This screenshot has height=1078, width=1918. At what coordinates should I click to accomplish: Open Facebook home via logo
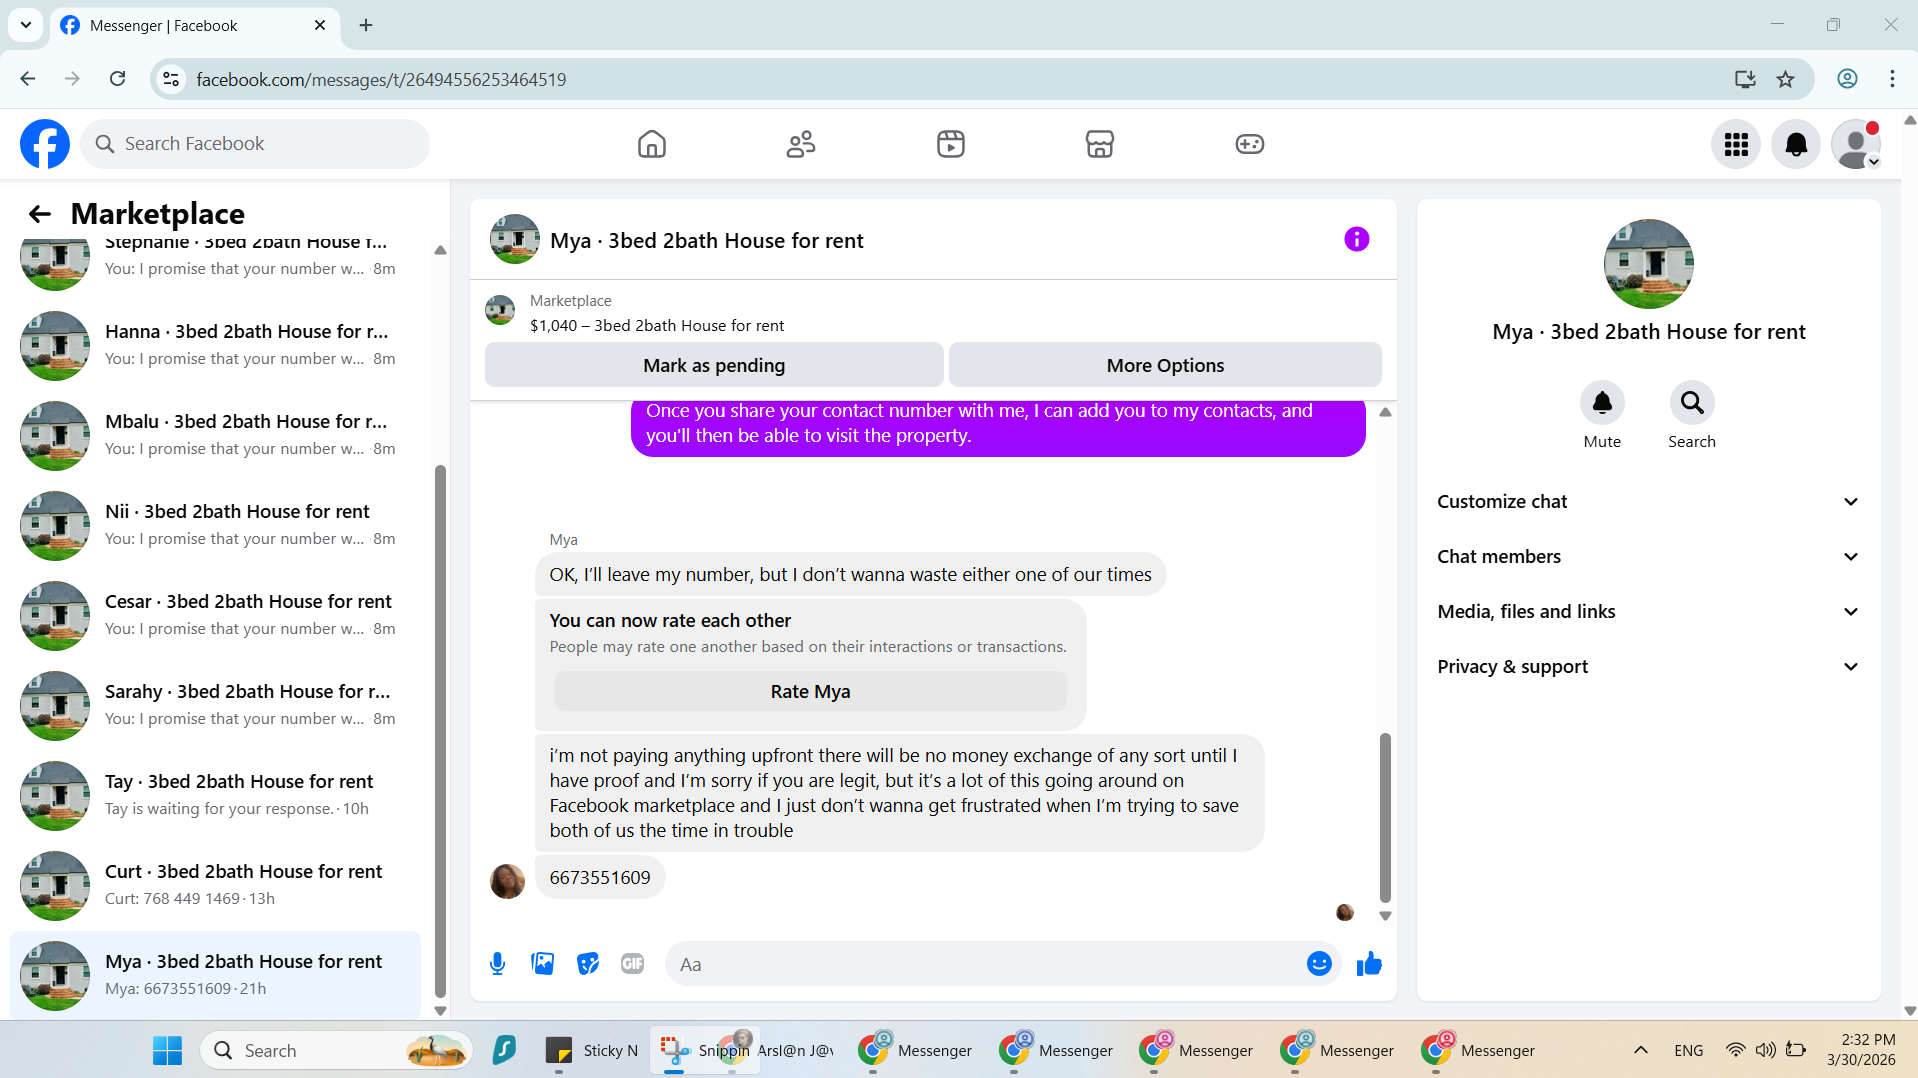coord(45,144)
